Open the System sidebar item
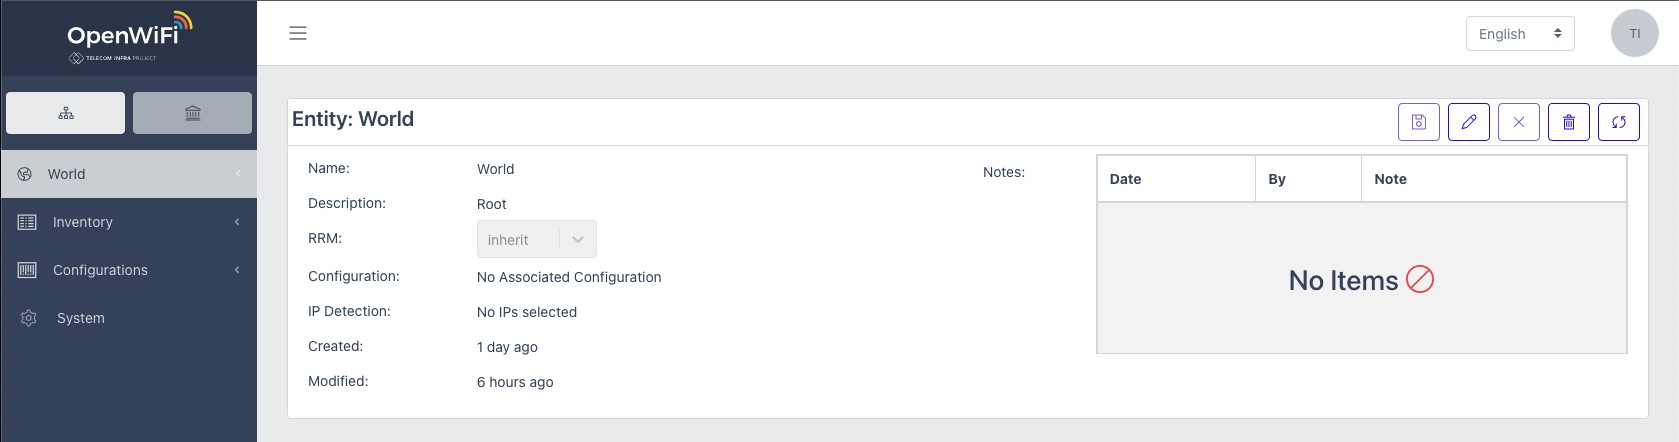1679x442 pixels. pos(81,318)
